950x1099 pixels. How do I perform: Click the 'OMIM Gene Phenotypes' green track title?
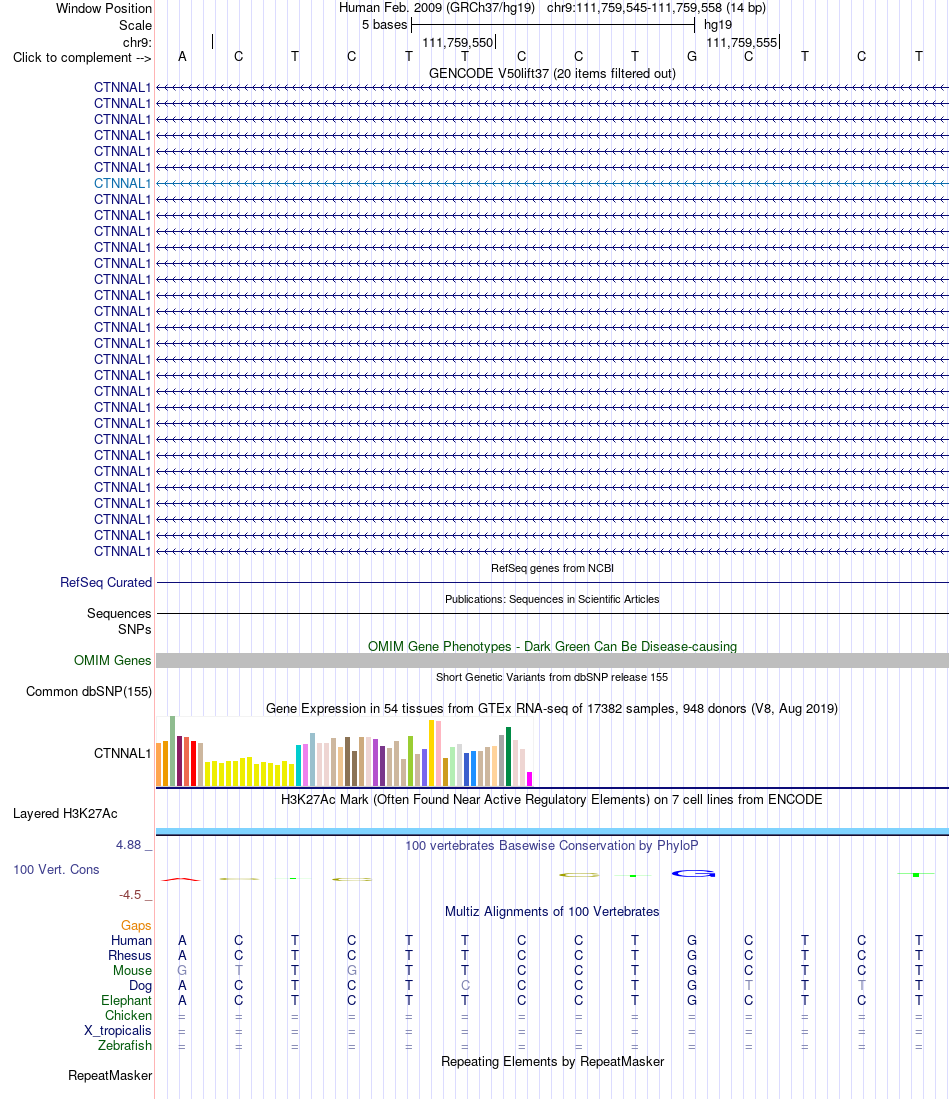[x=552, y=646]
